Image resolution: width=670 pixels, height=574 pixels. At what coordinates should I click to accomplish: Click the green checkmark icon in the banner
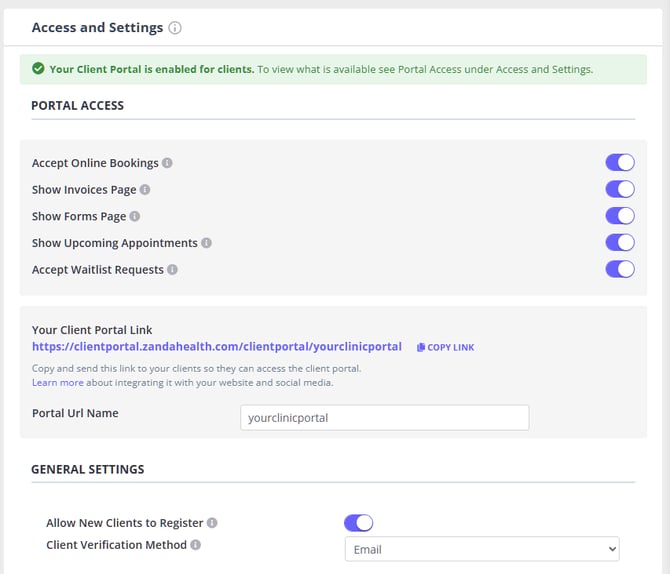click(38, 69)
